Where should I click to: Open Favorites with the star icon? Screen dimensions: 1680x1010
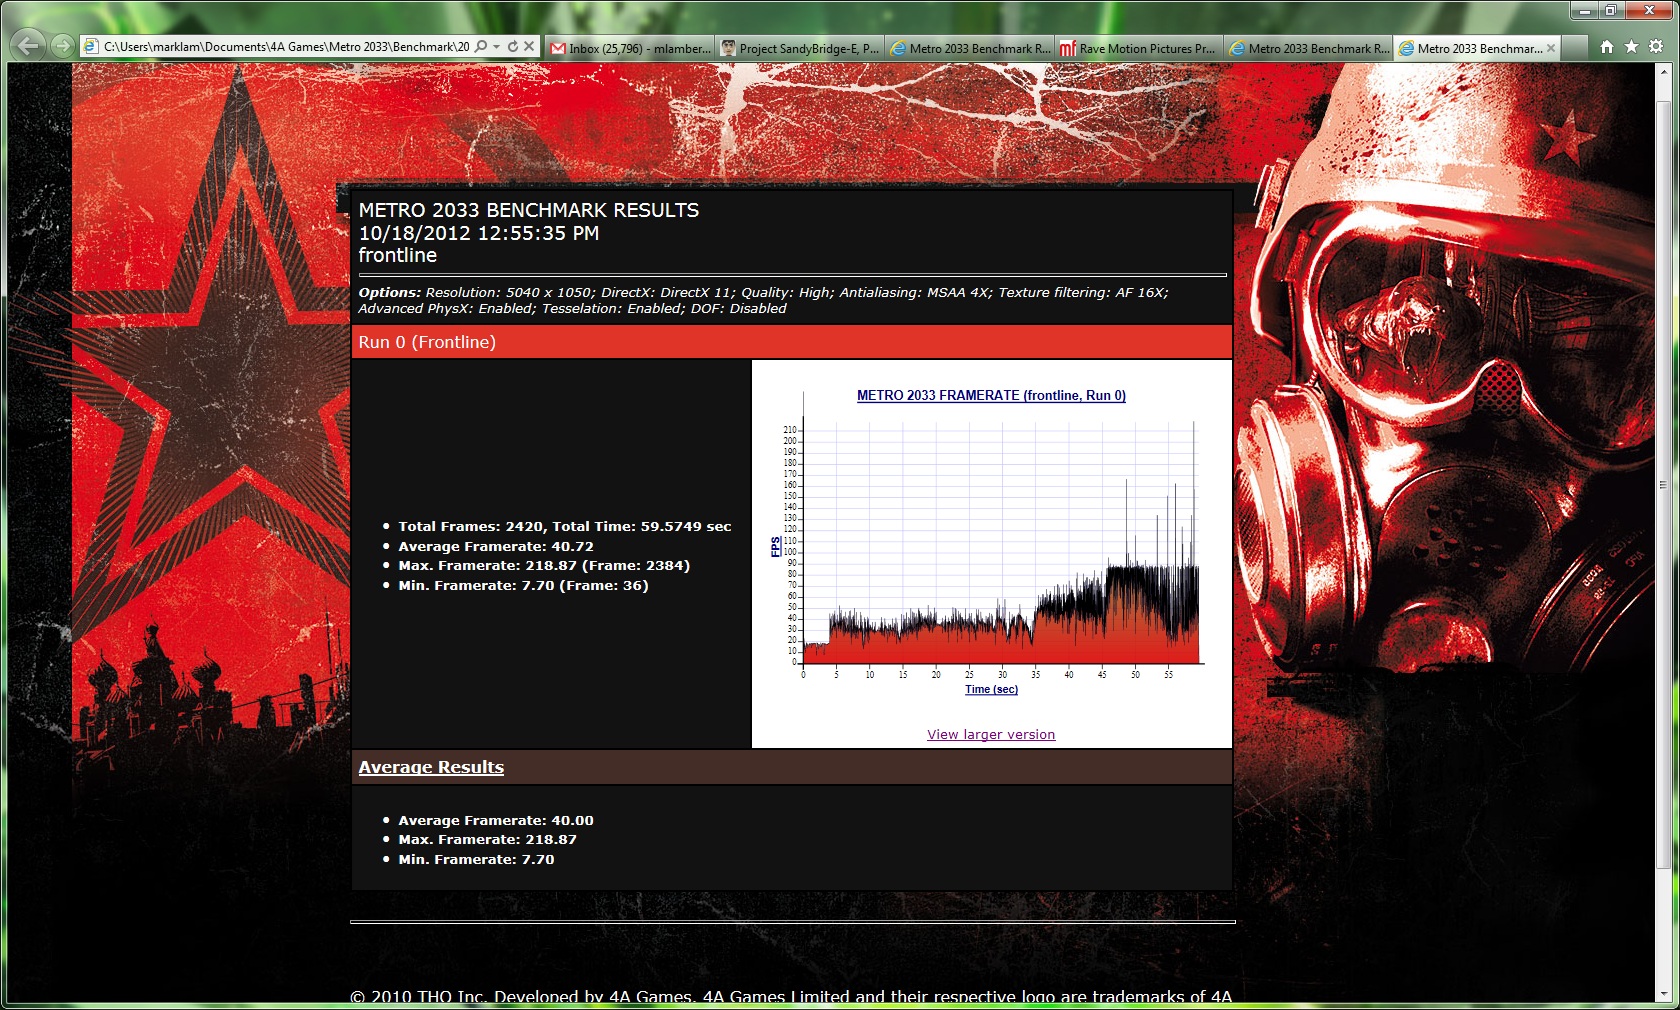(1631, 47)
